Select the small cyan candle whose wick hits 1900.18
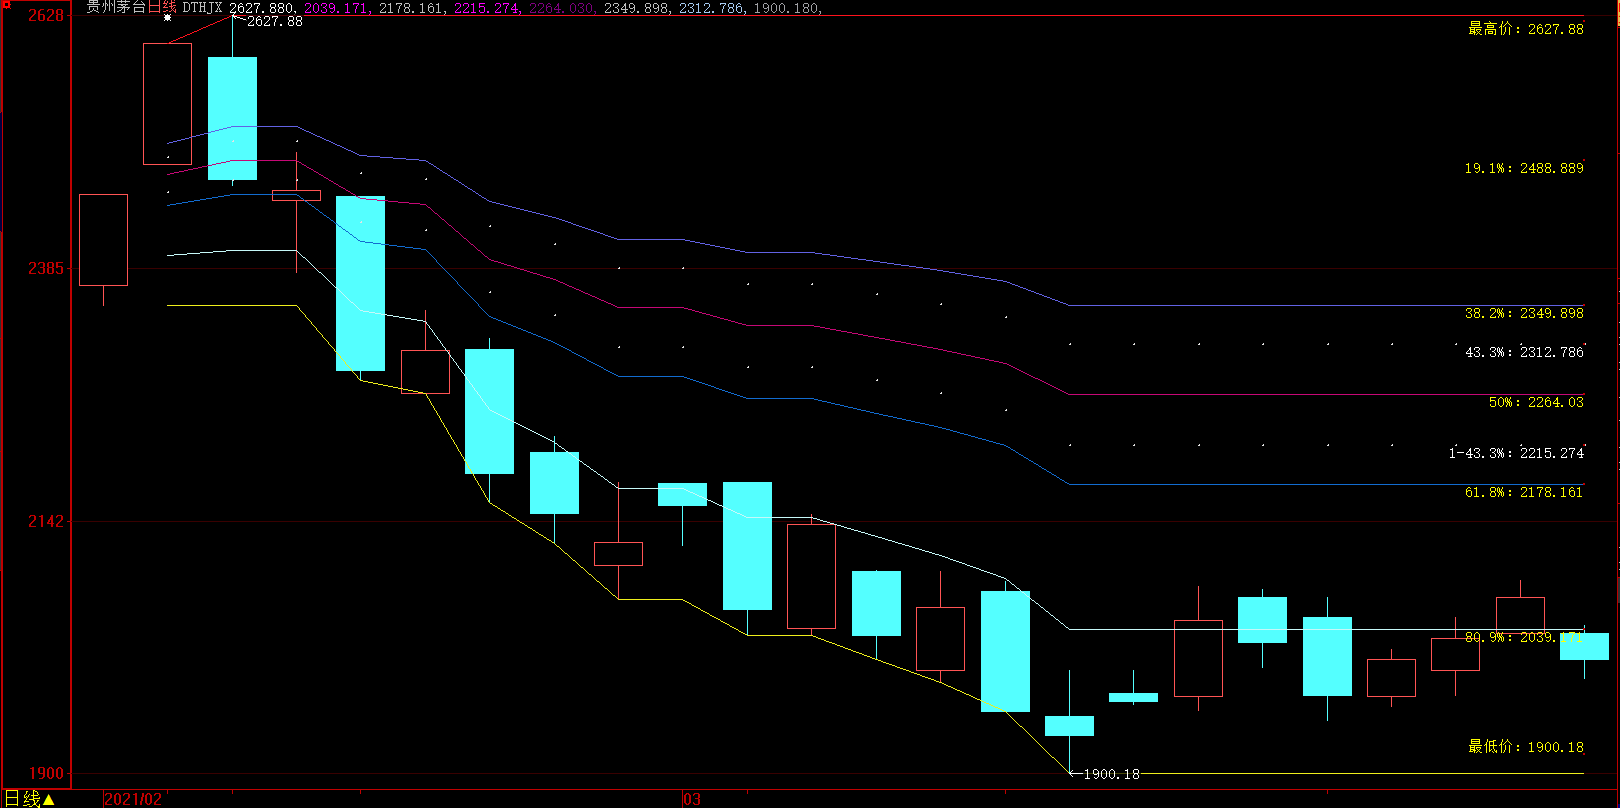1620x808 pixels. [x=1069, y=726]
